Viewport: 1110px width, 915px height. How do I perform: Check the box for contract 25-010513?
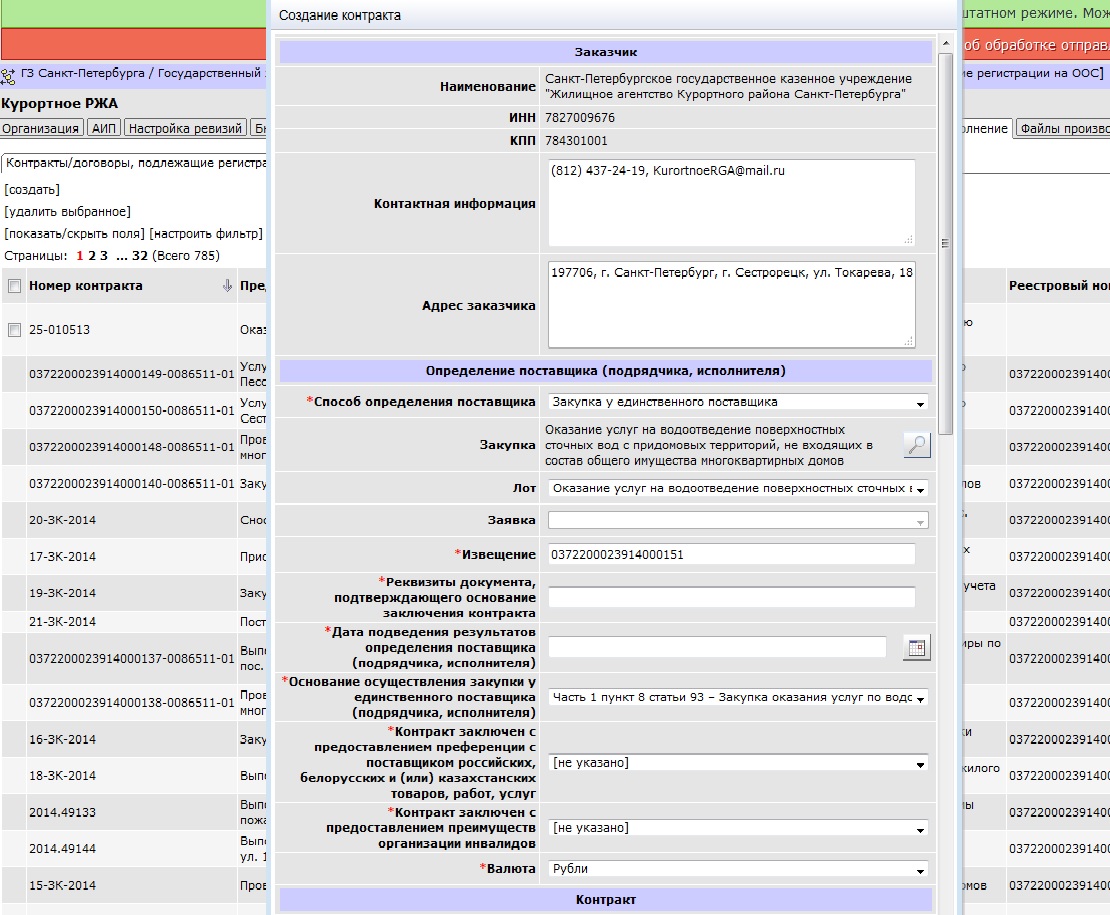click(x=14, y=330)
